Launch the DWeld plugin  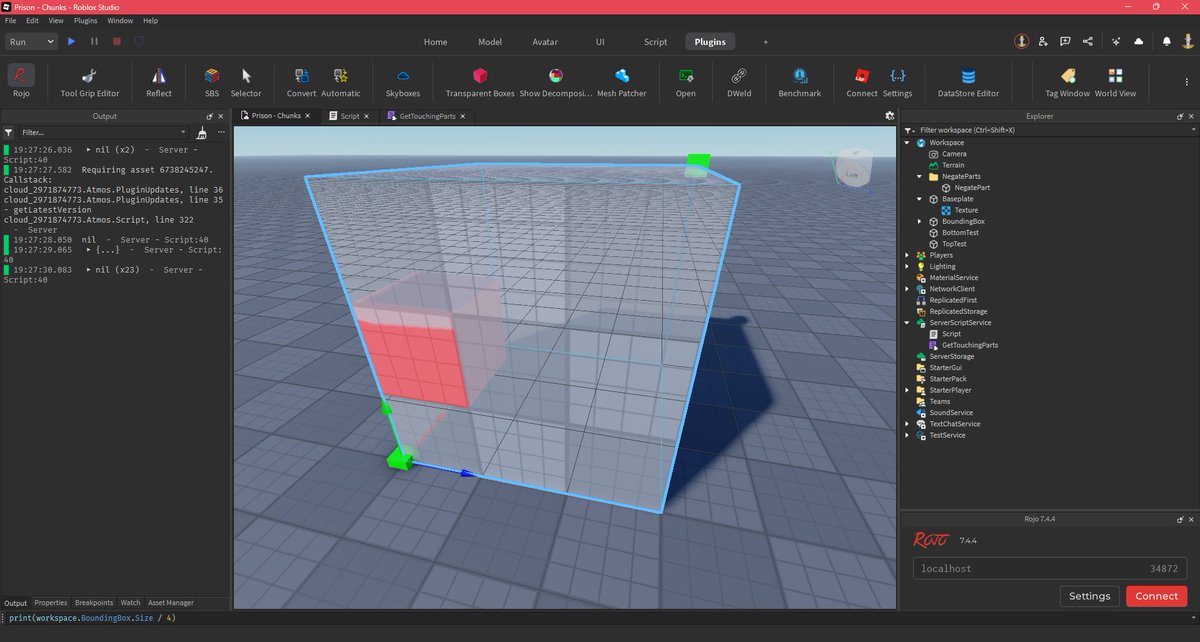click(739, 81)
